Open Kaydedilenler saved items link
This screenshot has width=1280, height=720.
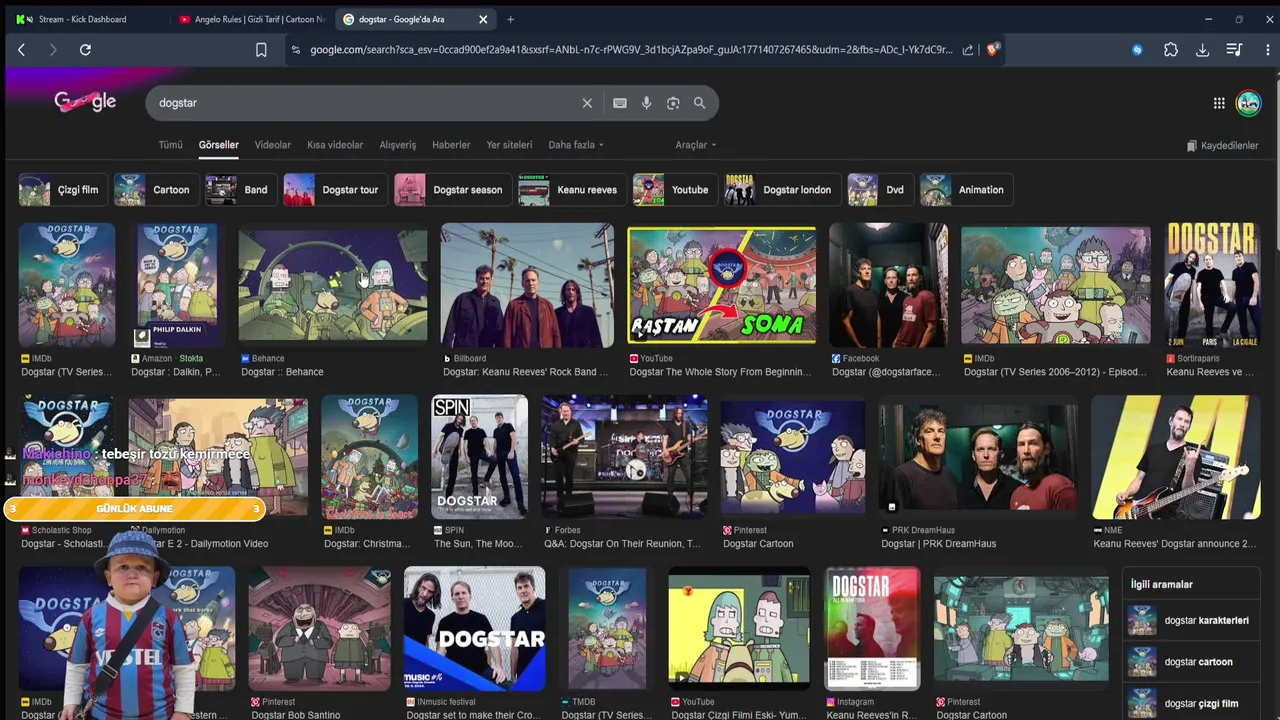click(1222, 146)
